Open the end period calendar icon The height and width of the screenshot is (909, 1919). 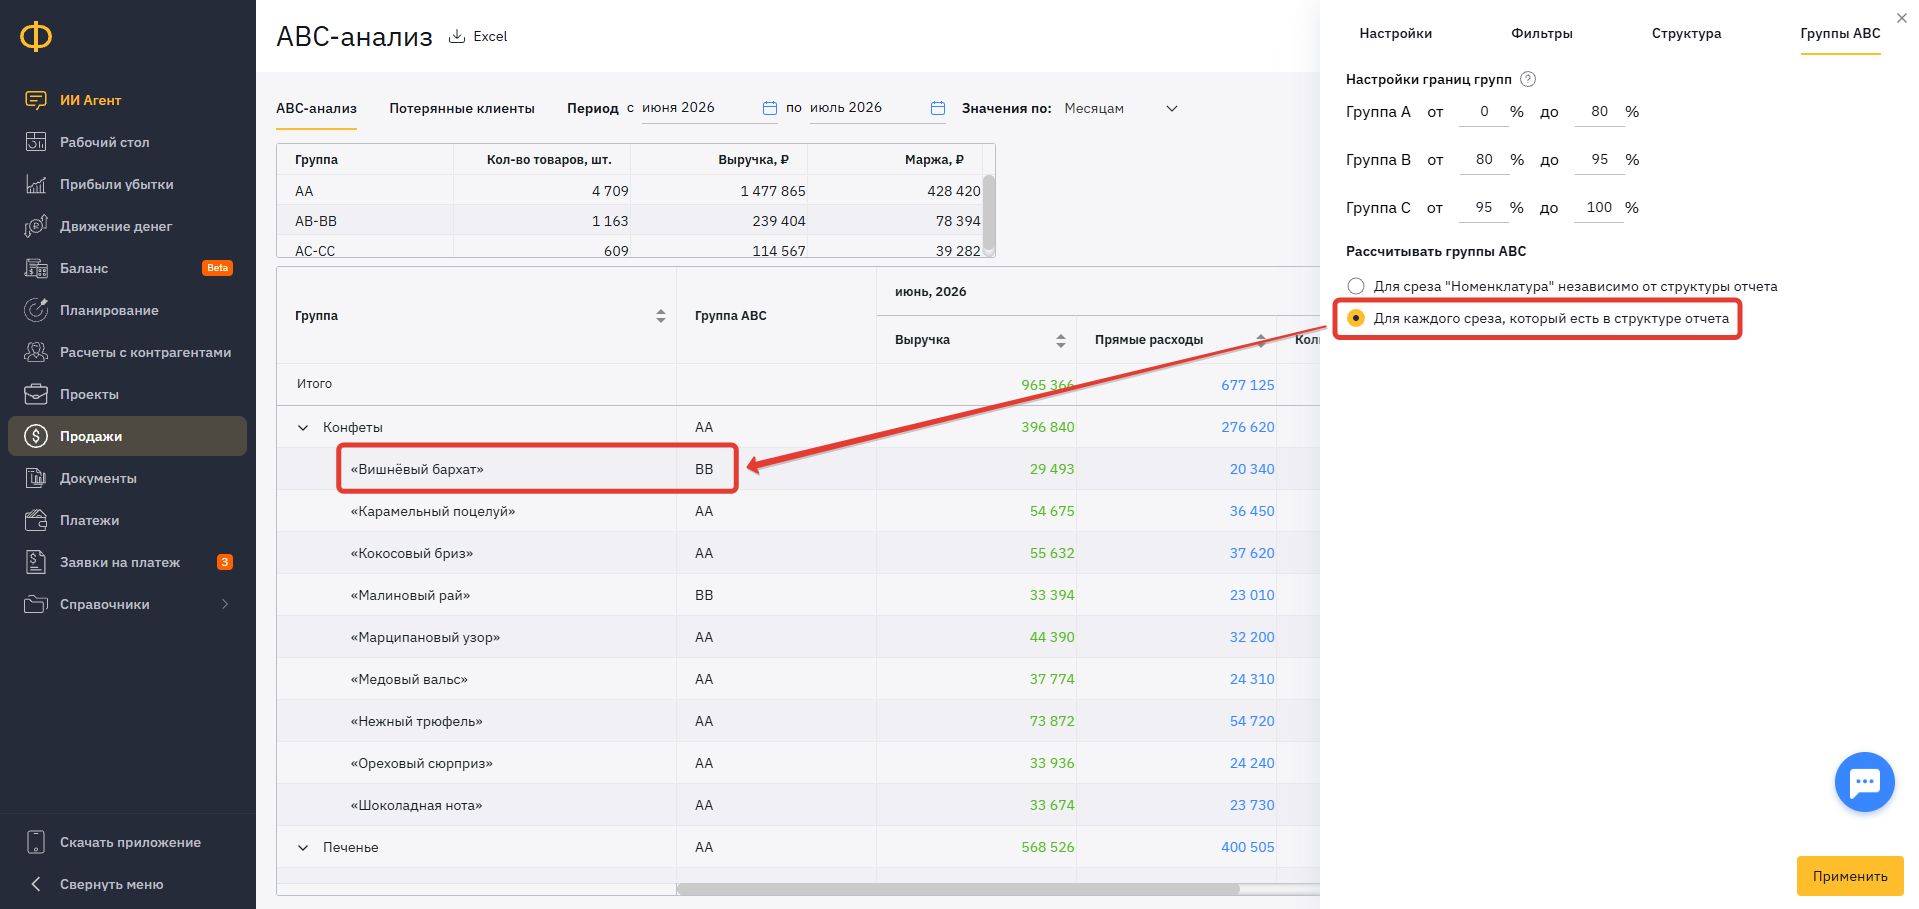pyautogui.click(x=938, y=108)
